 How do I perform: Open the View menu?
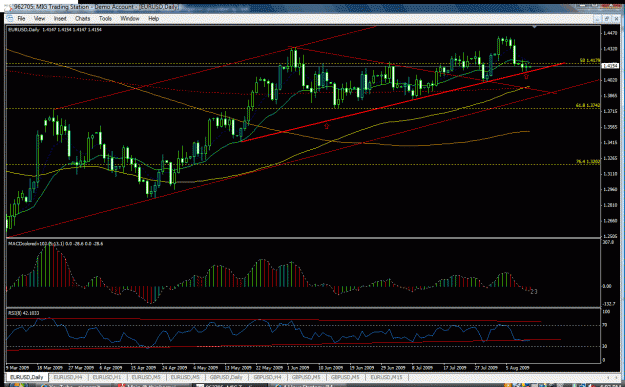(39, 18)
